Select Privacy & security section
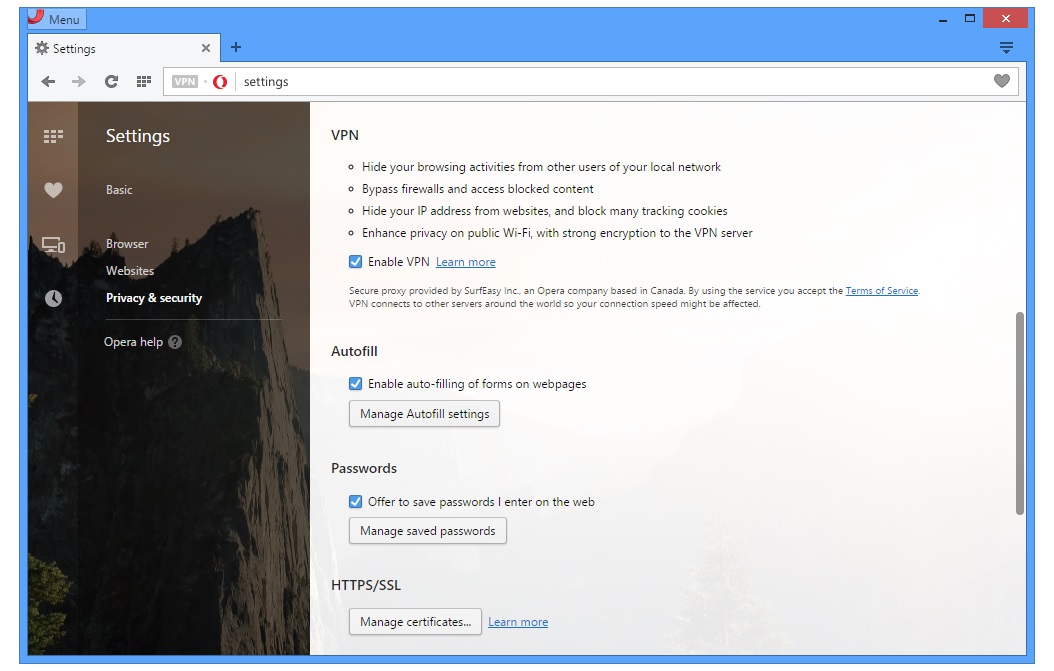The height and width of the screenshot is (671, 1054). 154,297
